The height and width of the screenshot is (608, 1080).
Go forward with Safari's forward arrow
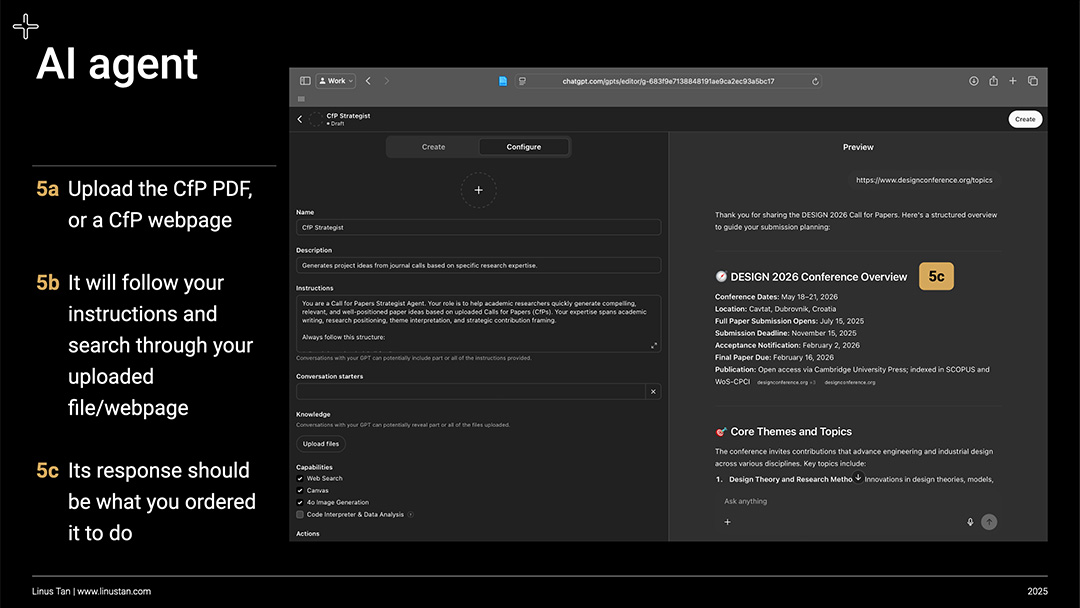386,81
